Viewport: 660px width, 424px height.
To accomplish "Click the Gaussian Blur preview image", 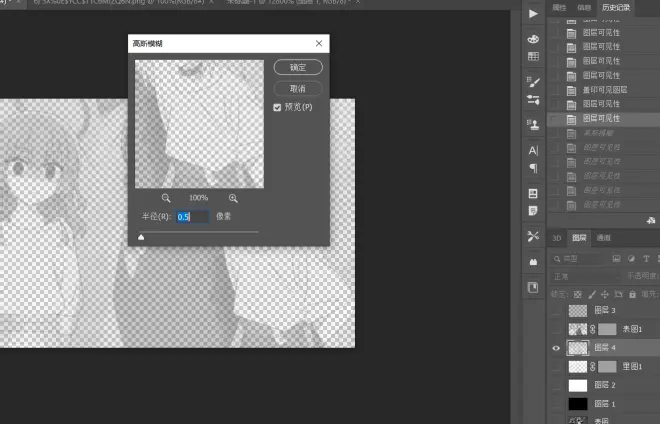I will 200,124.
